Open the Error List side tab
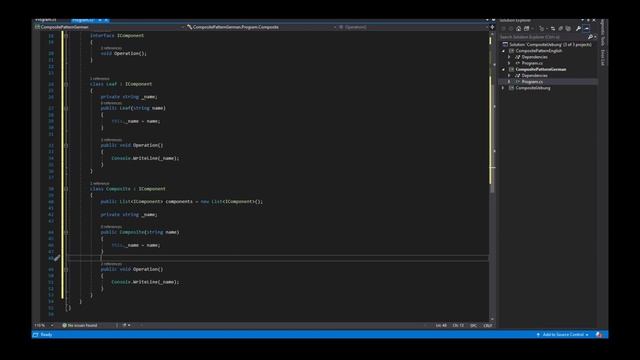 (x=602, y=58)
